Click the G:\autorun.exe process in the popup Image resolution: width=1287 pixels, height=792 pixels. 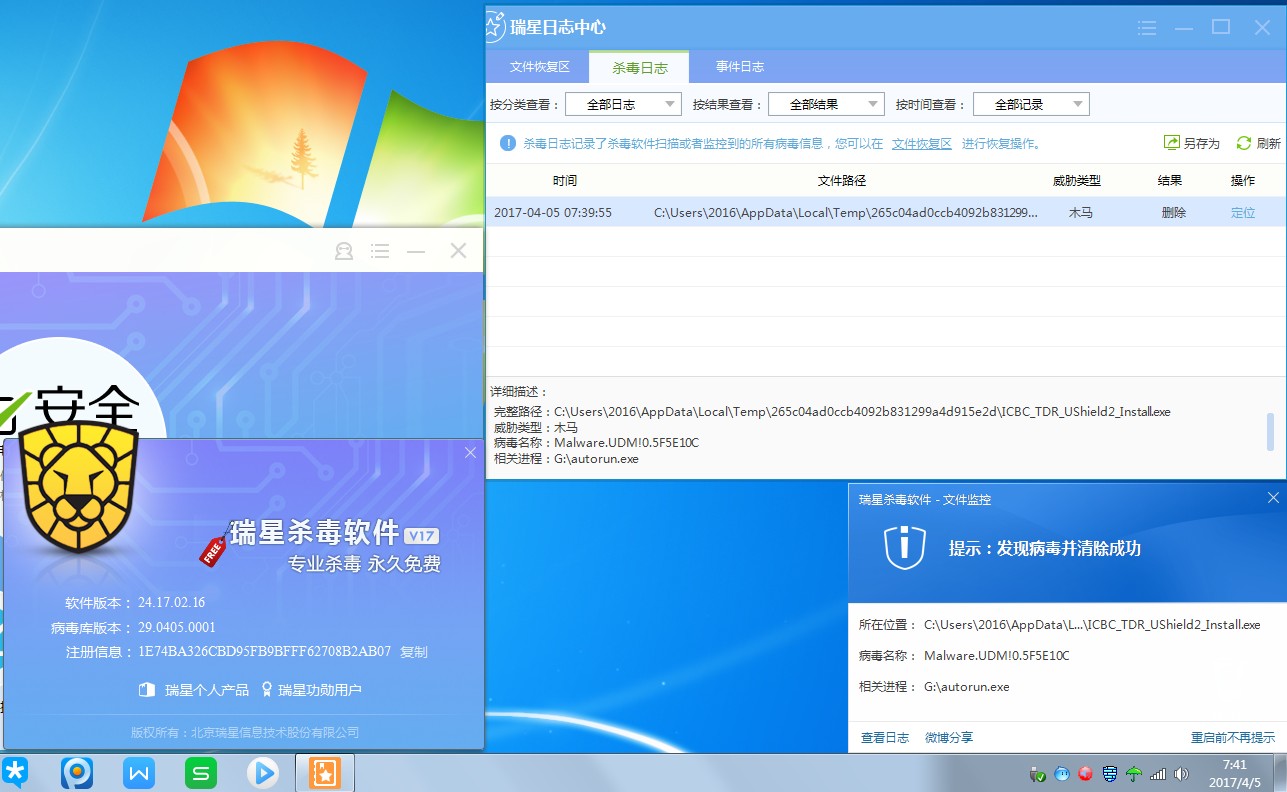click(x=967, y=687)
